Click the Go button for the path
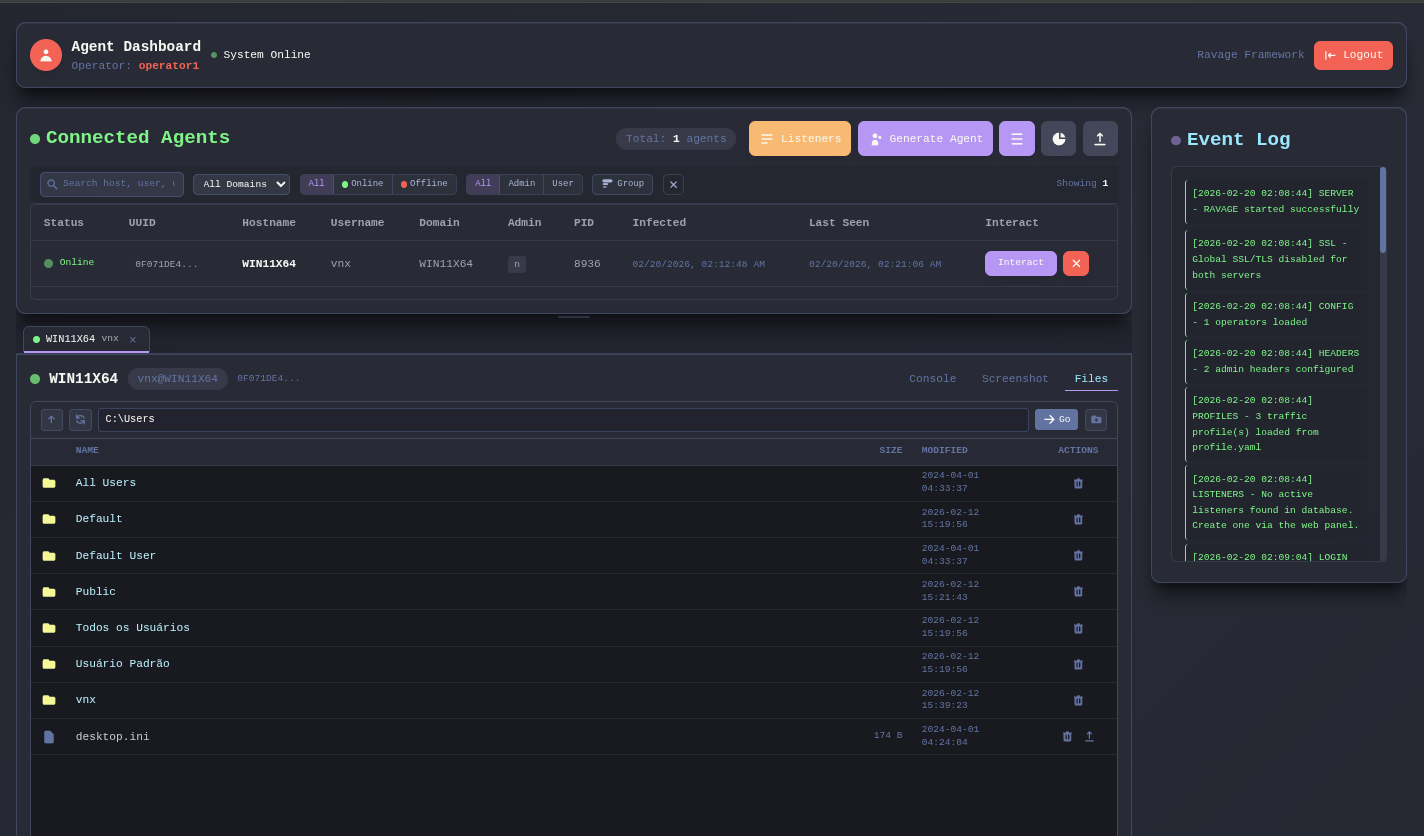Screen dimensions: 1424x836 coord(1056,420)
